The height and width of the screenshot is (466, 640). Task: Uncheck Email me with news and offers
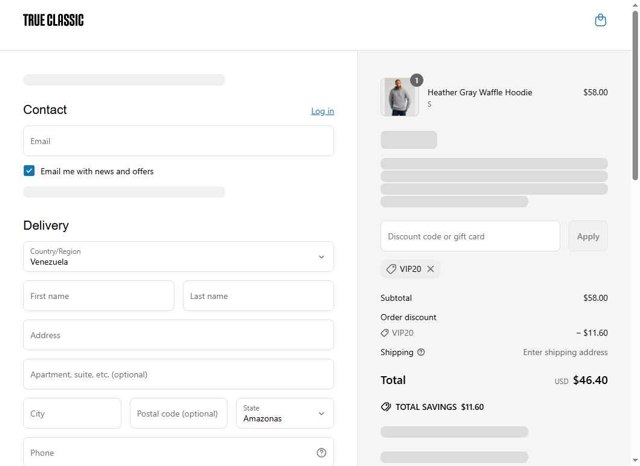pyautogui.click(x=29, y=171)
